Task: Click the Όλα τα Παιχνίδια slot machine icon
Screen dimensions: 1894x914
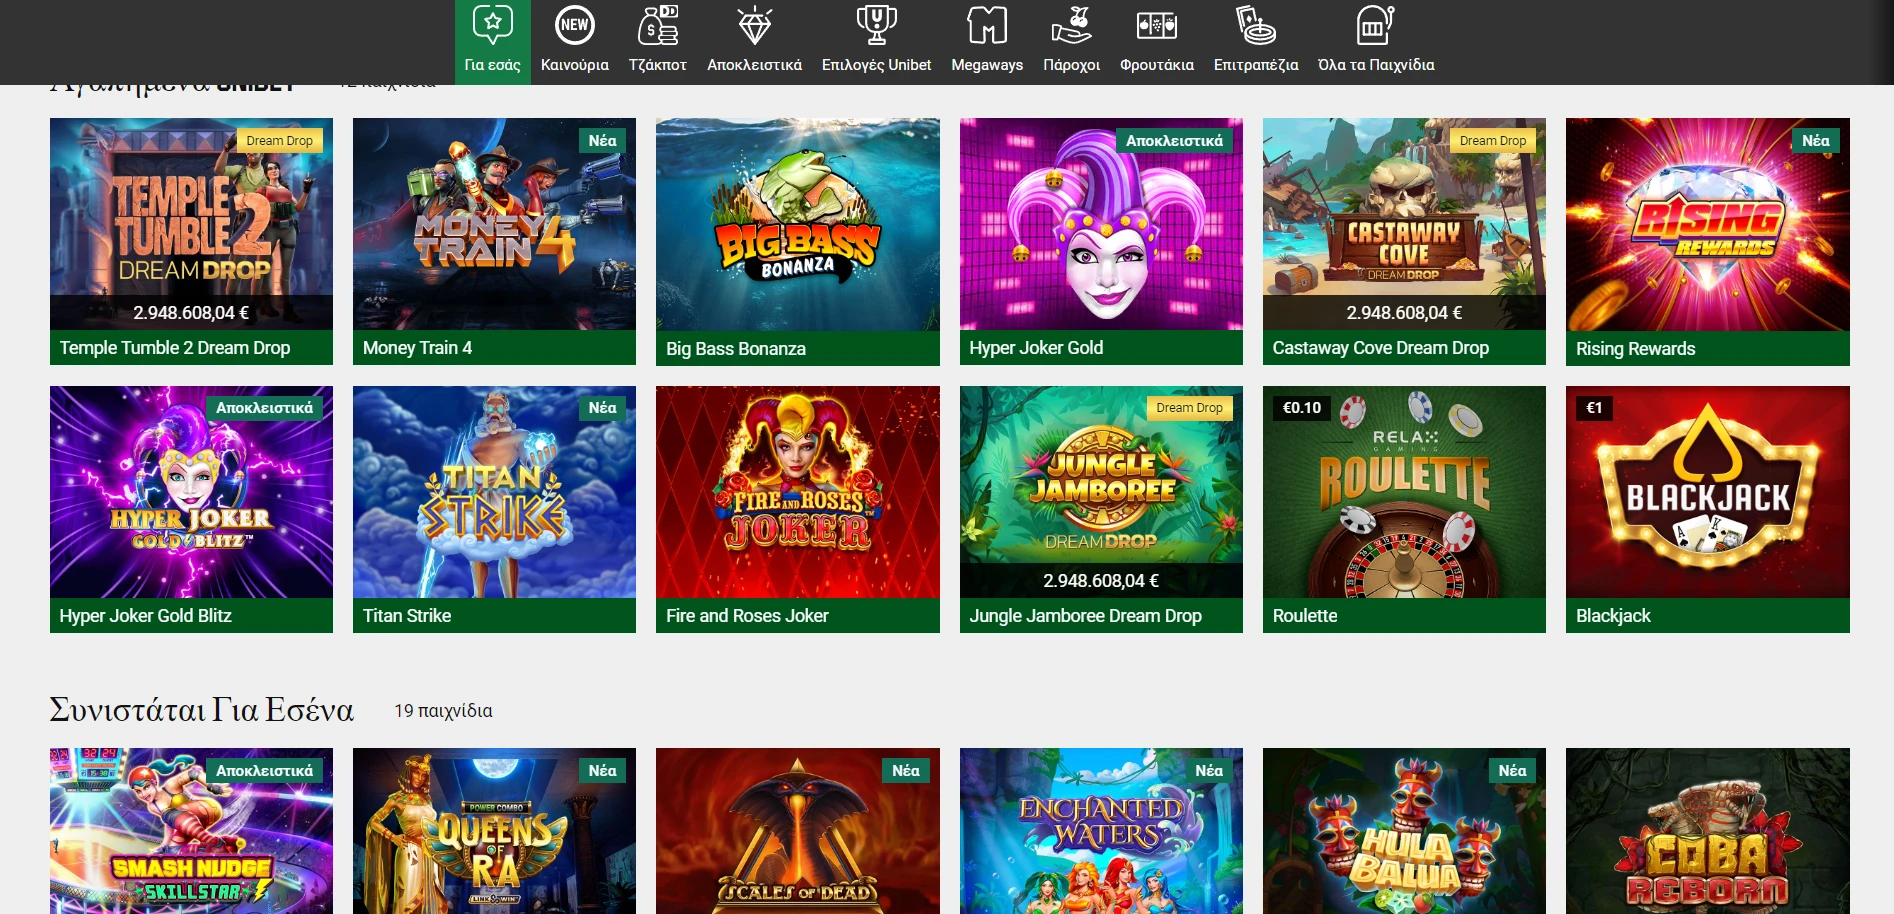Action: pos(1376,25)
